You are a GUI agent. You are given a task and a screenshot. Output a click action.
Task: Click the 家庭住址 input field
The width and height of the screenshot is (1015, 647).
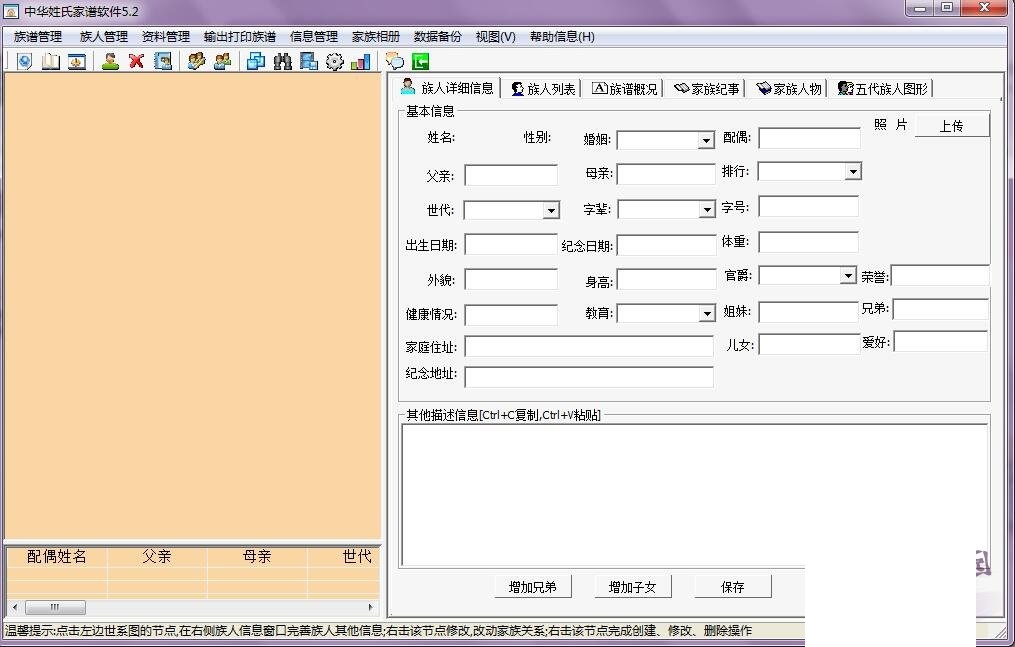589,347
